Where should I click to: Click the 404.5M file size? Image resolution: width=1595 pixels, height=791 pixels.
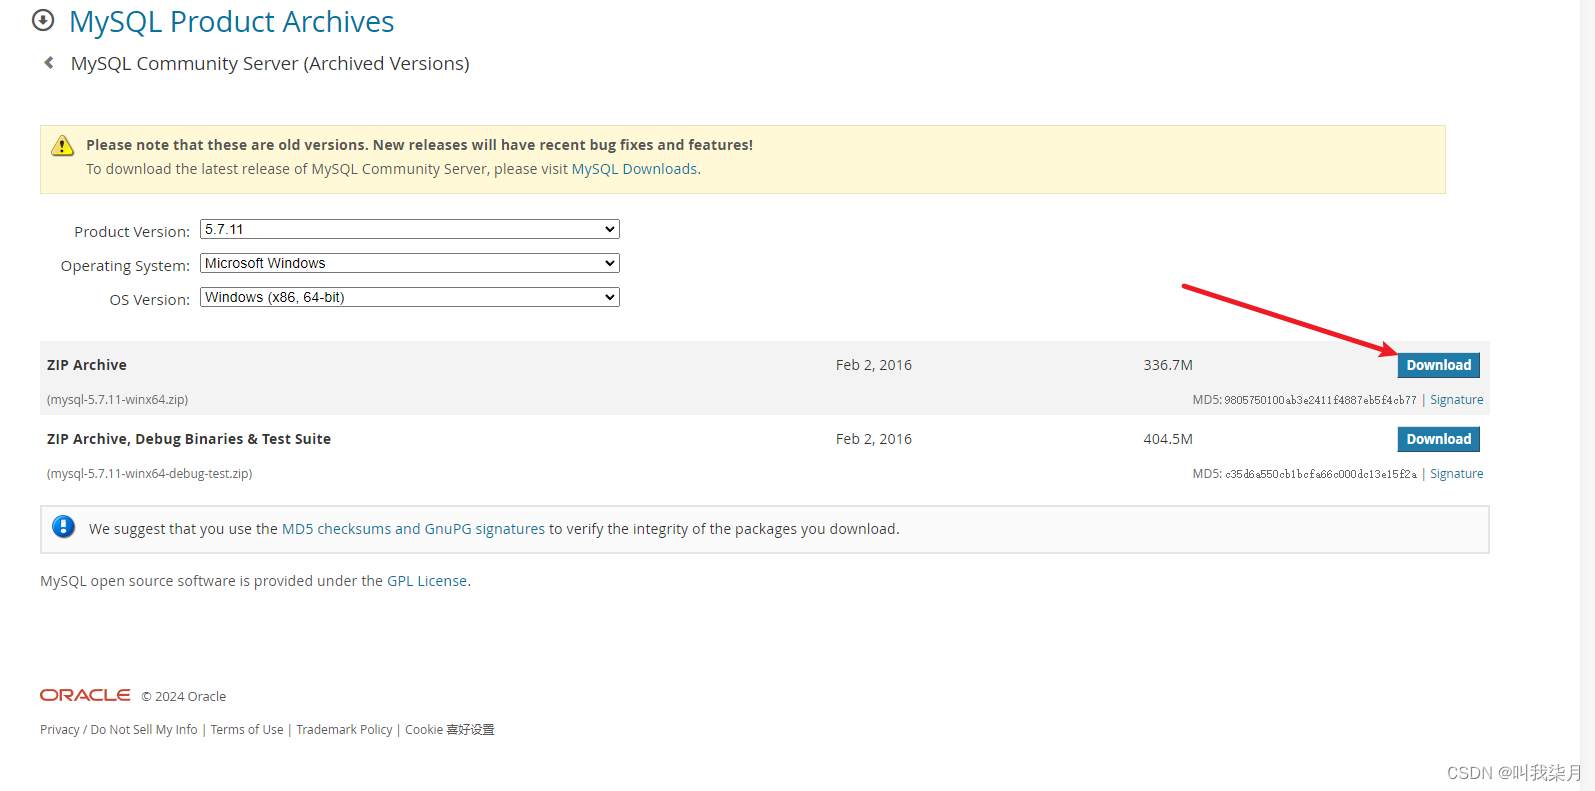pyautogui.click(x=1168, y=439)
